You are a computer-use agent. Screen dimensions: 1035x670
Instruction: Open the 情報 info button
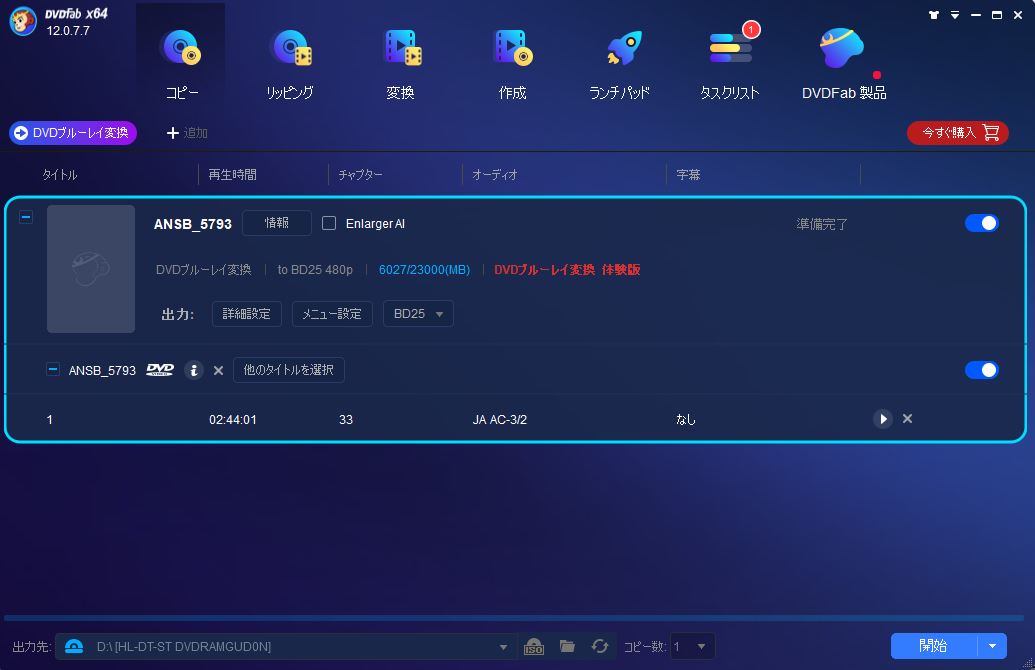(277, 223)
